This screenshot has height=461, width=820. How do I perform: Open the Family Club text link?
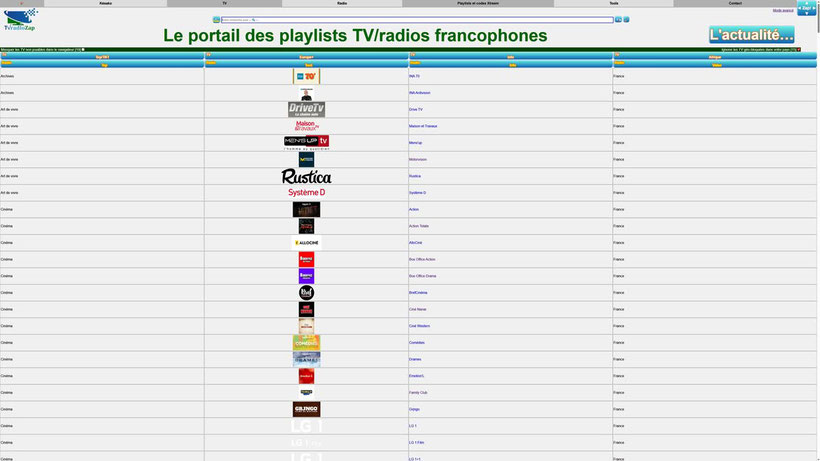[x=418, y=393]
